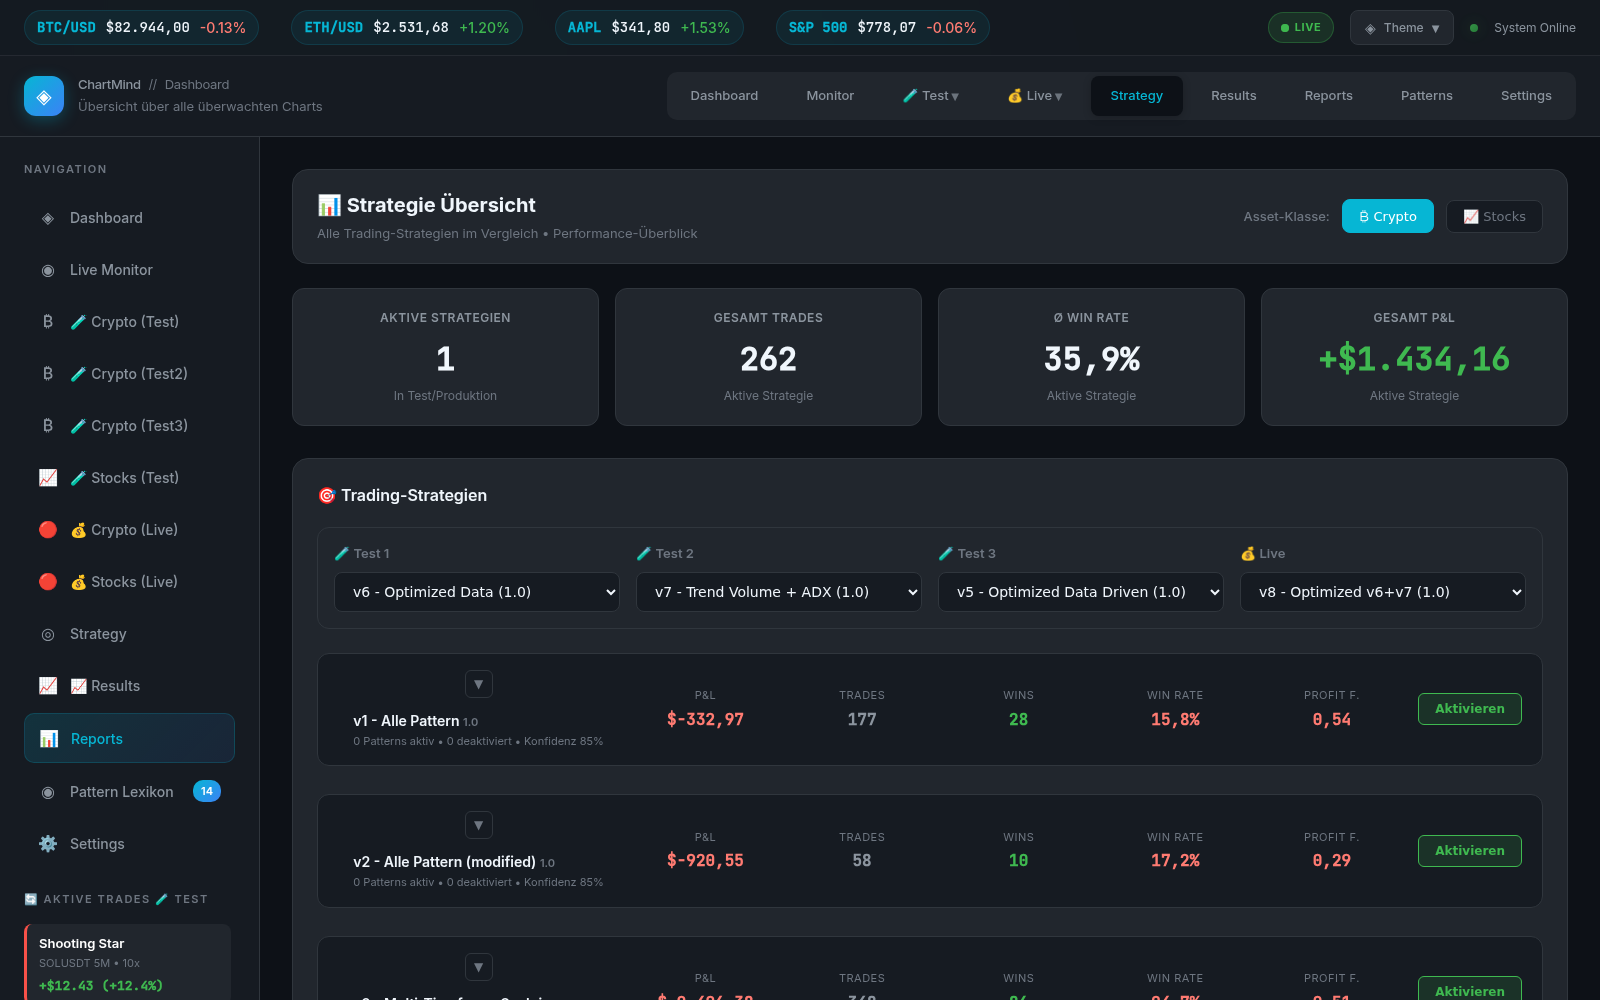Click the bar chart icon in Strategie Übersicht title
Image resolution: width=1600 pixels, height=1000 pixels.
[329, 205]
